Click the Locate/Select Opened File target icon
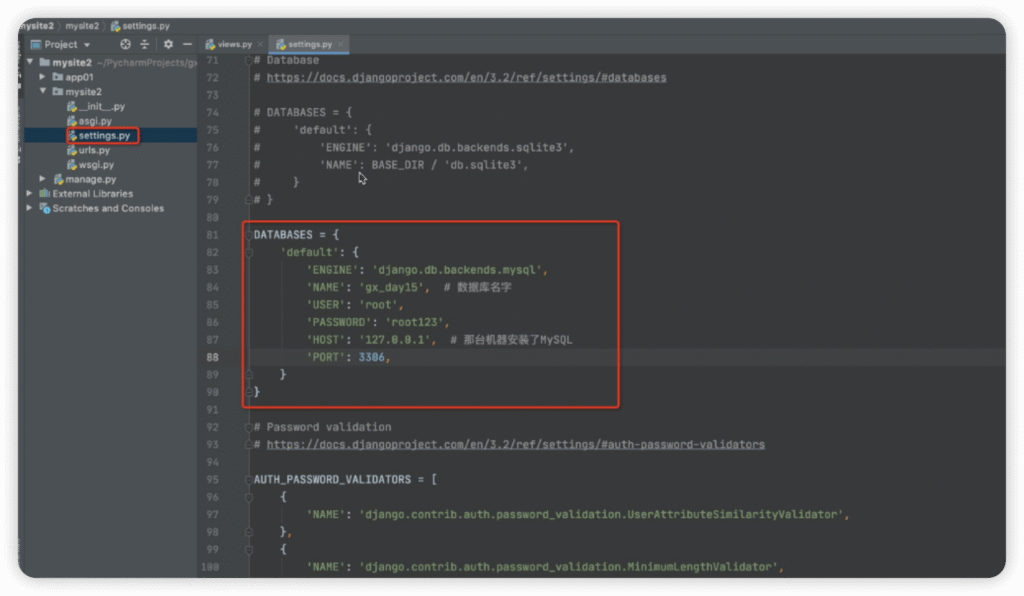Image resolution: width=1024 pixels, height=596 pixels. click(x=125, y=45)
